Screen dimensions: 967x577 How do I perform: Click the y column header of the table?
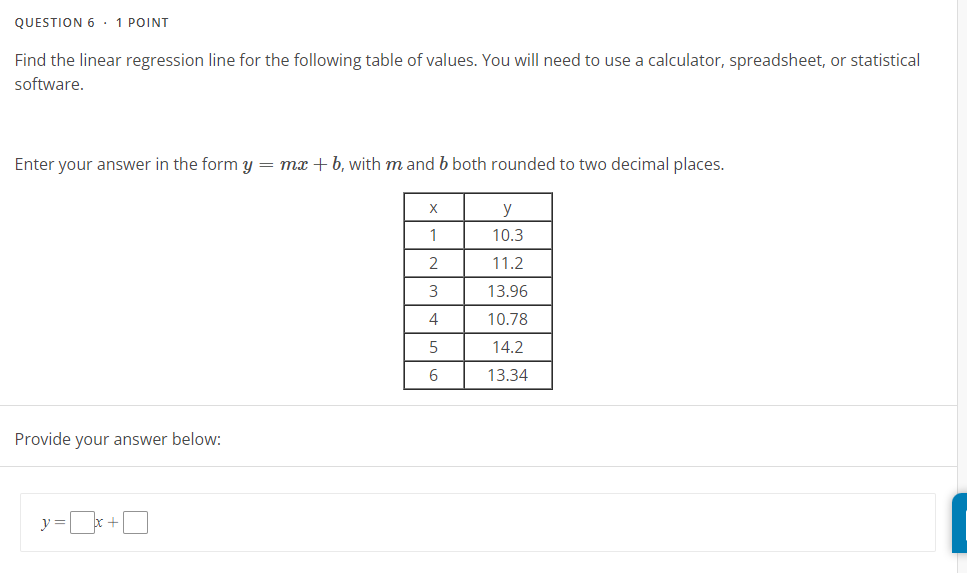pos(507,206)
